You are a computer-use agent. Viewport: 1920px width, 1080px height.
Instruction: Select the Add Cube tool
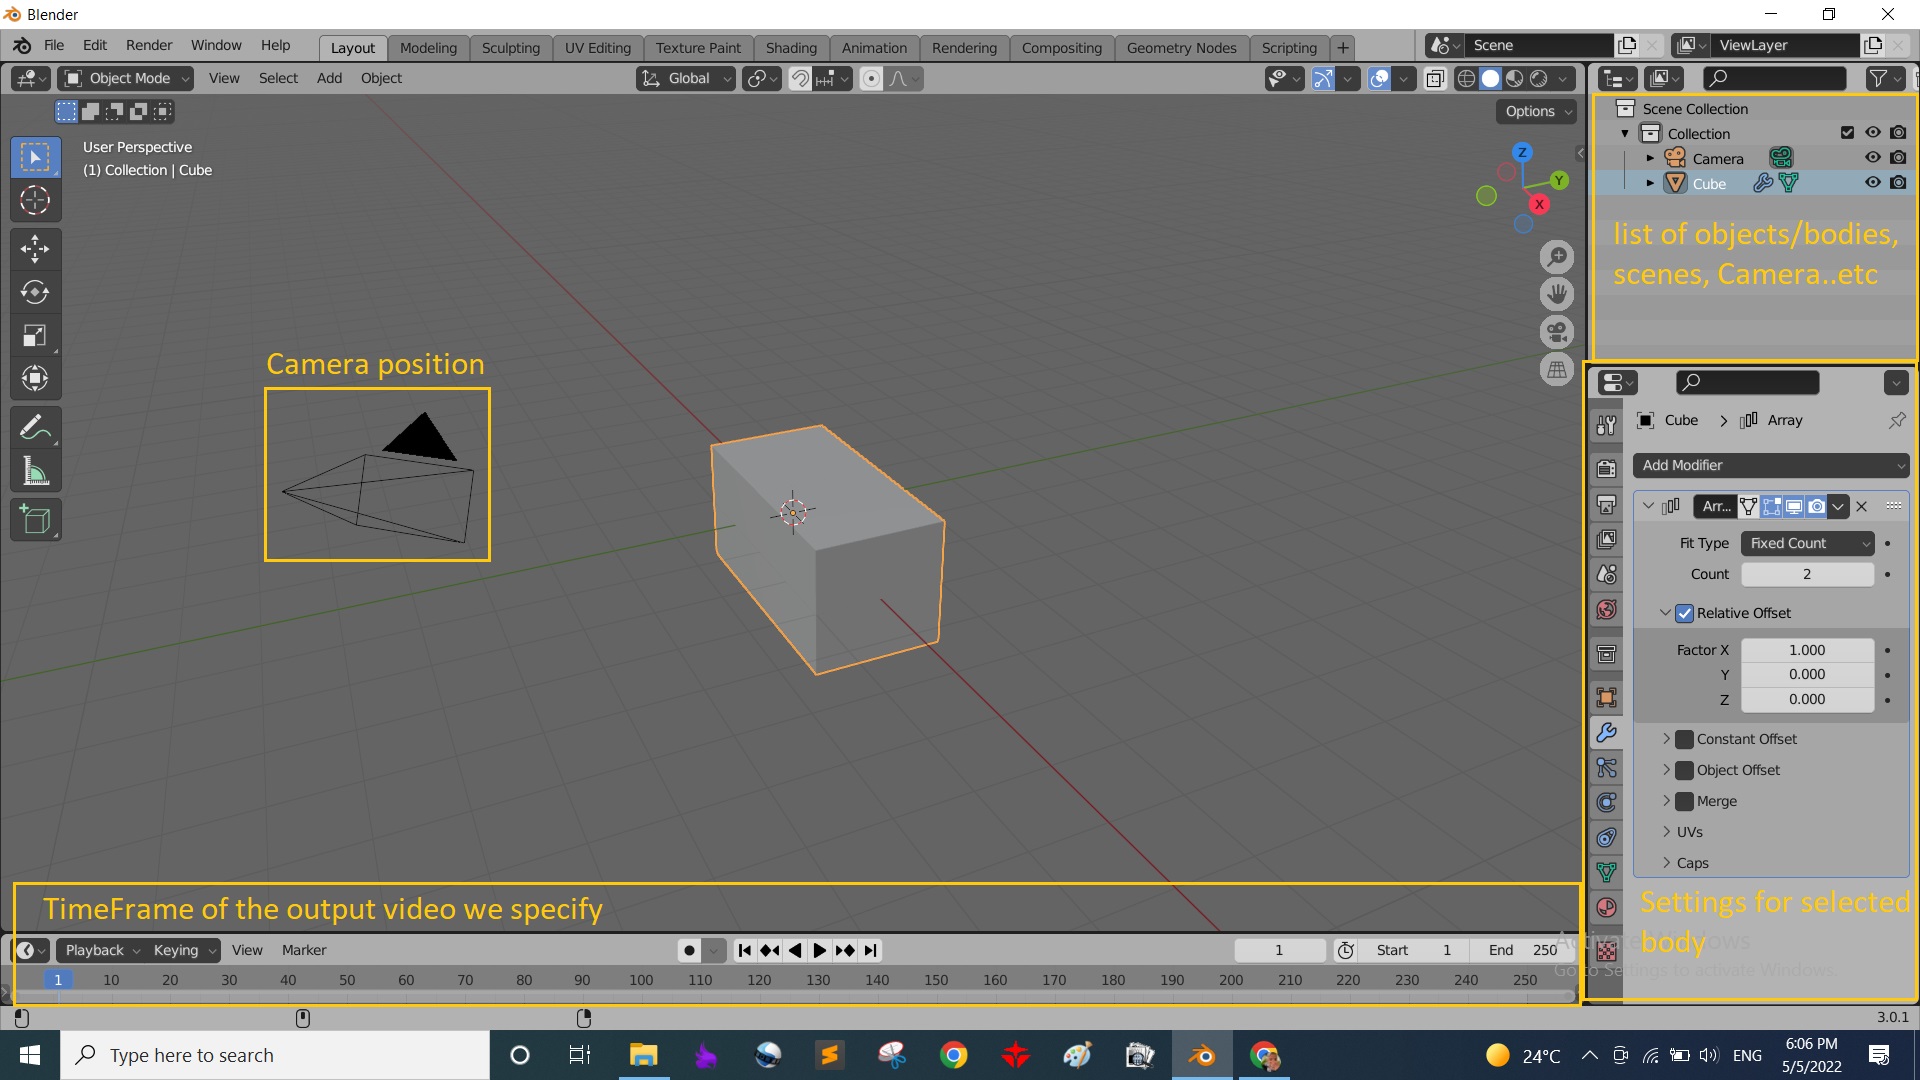pos(35,520)
